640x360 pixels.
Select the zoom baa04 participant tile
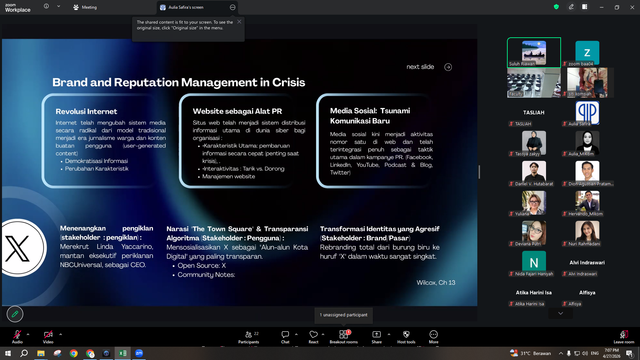[587, 52]
